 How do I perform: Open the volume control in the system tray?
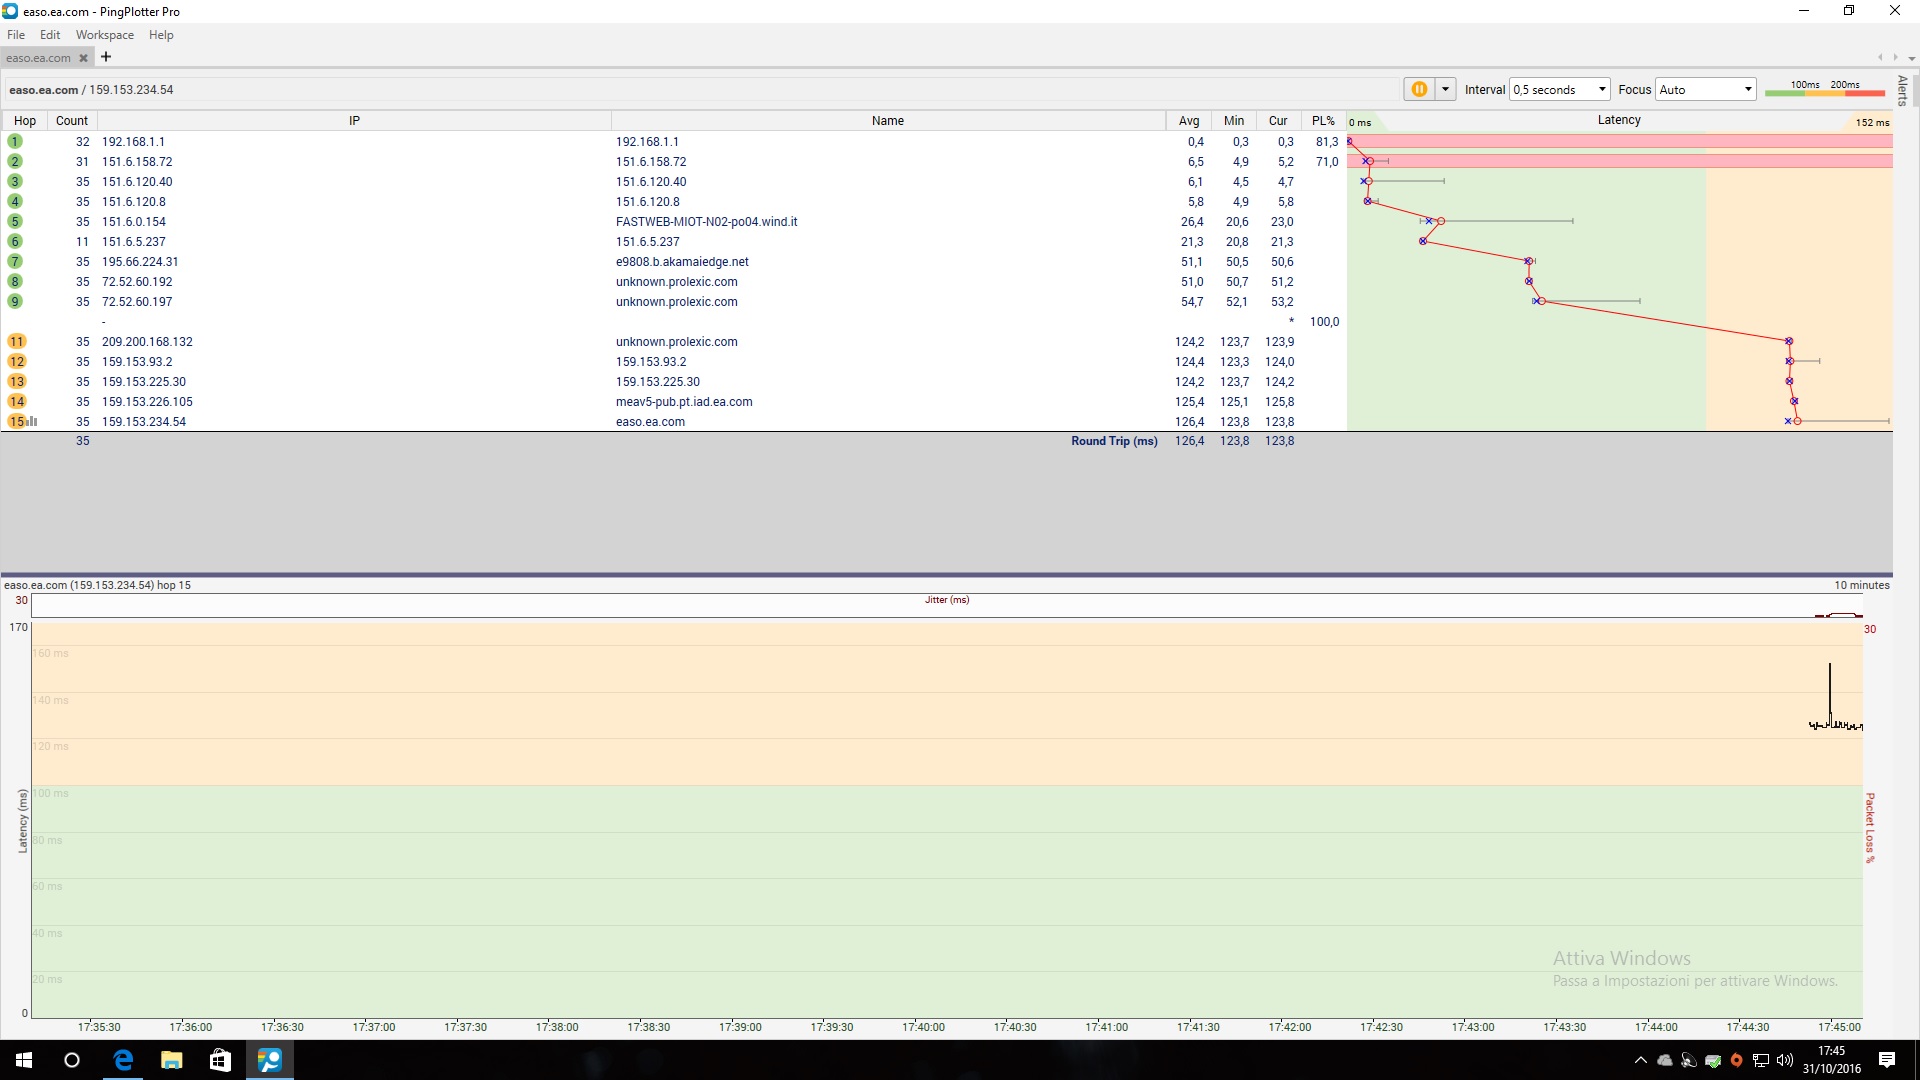[x=1784, y=1060]
